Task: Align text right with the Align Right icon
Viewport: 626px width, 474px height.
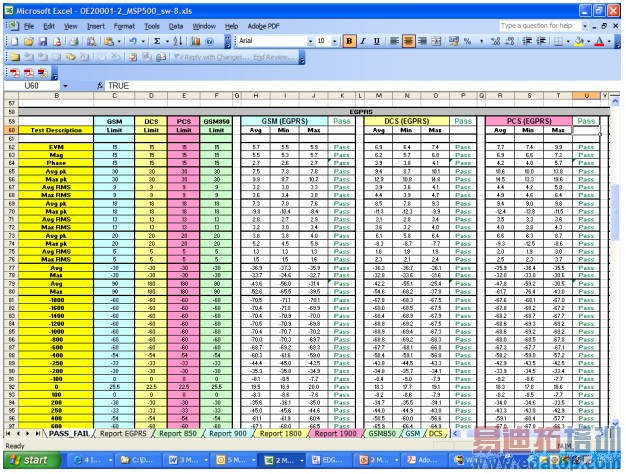Action: coord(422,41)
